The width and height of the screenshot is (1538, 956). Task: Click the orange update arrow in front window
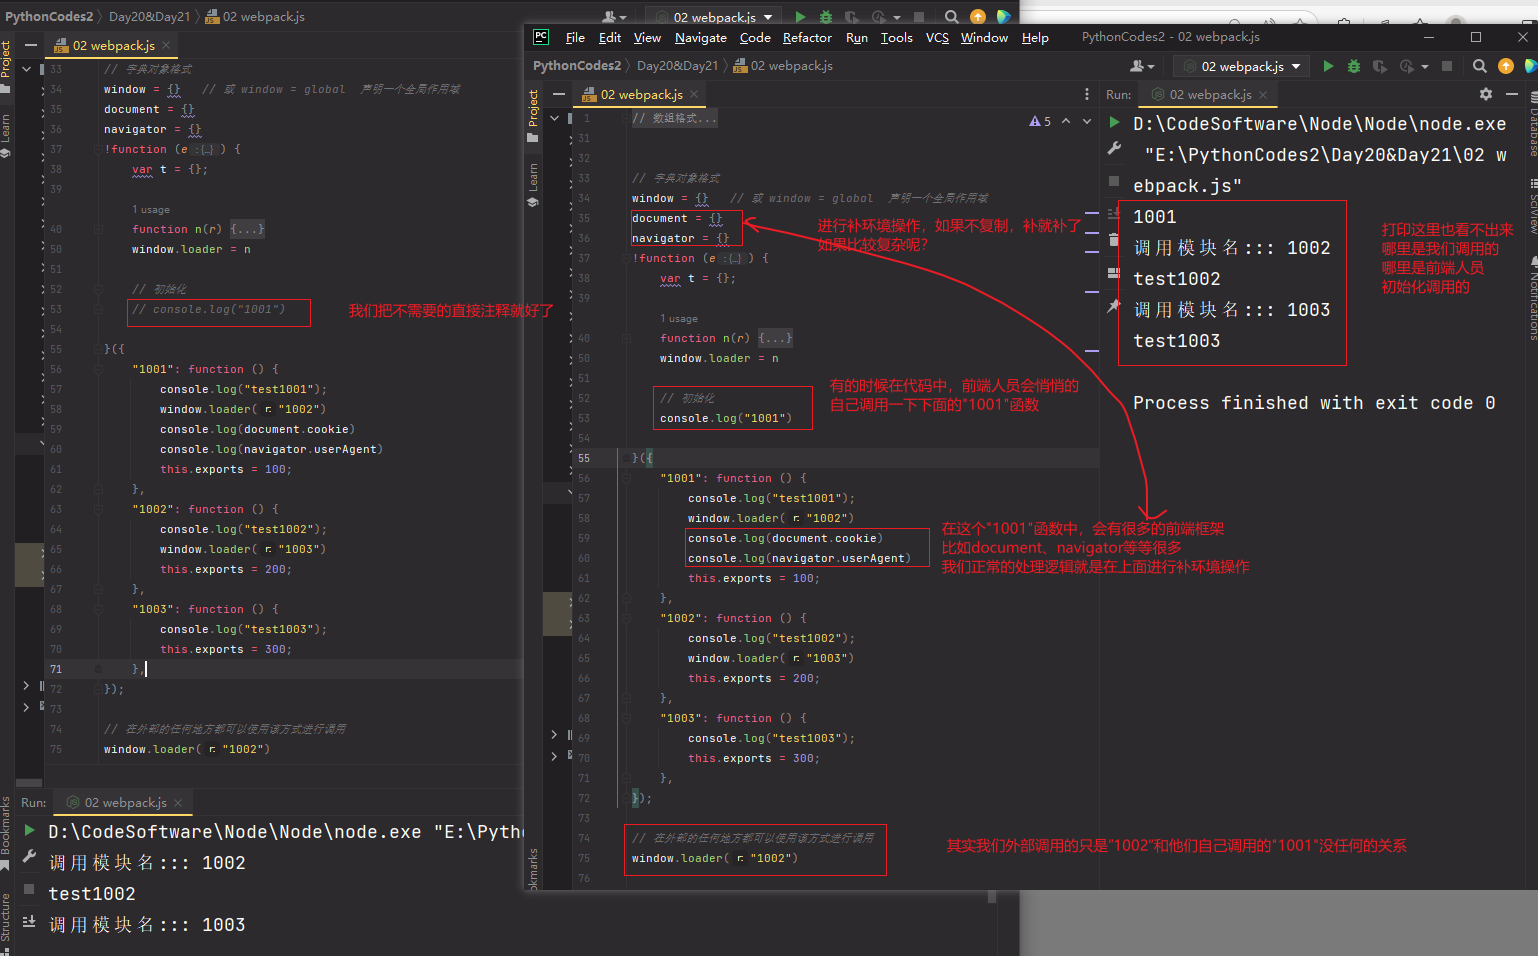tap(1505, 67)
